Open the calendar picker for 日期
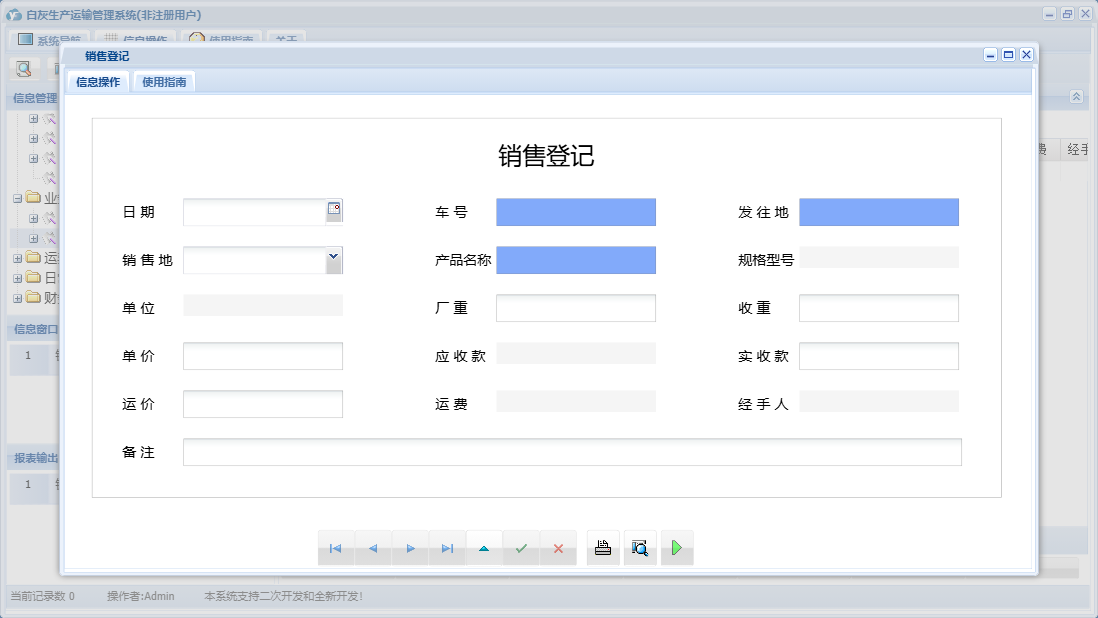Screen dimensions: 1098x618 (x=334, y=207)
